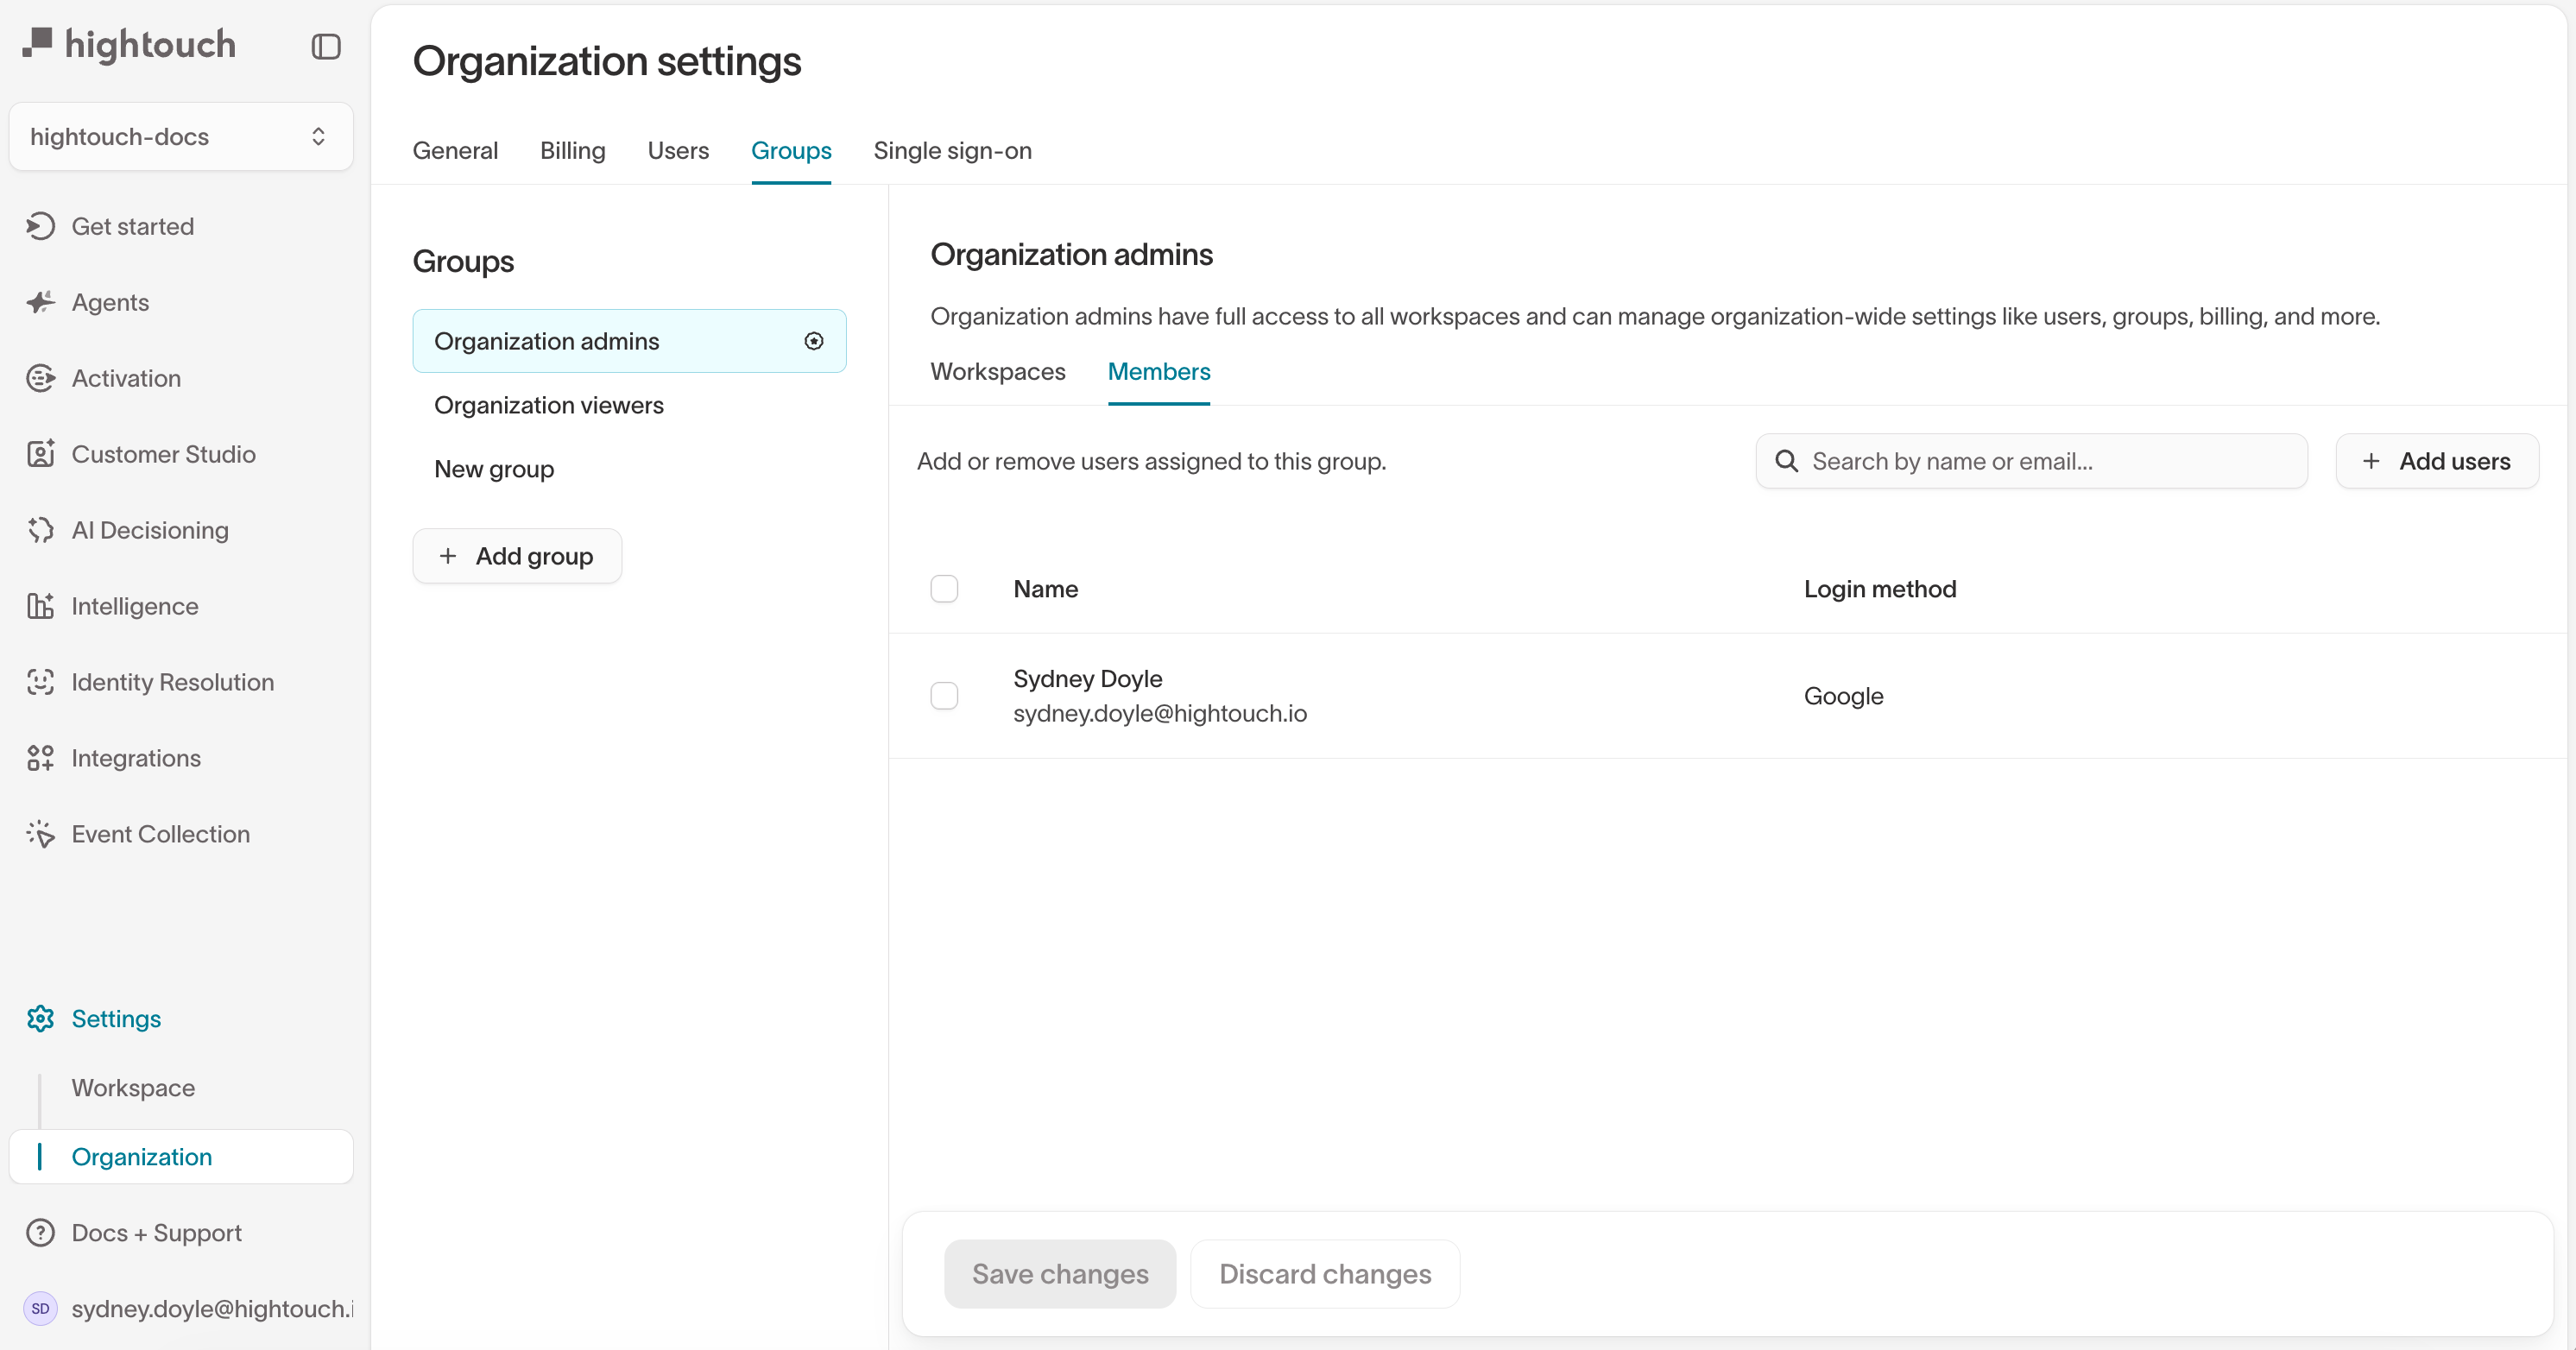Click the Name column header
Image resolution: width=2576 pixels, height=1350 pixels.
pyautogui.click(x=1046, y=589)
